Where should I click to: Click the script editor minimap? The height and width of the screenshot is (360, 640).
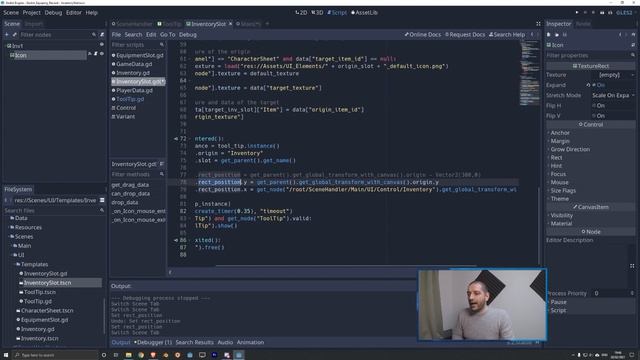pyautogui.click(x=529, y=73)
